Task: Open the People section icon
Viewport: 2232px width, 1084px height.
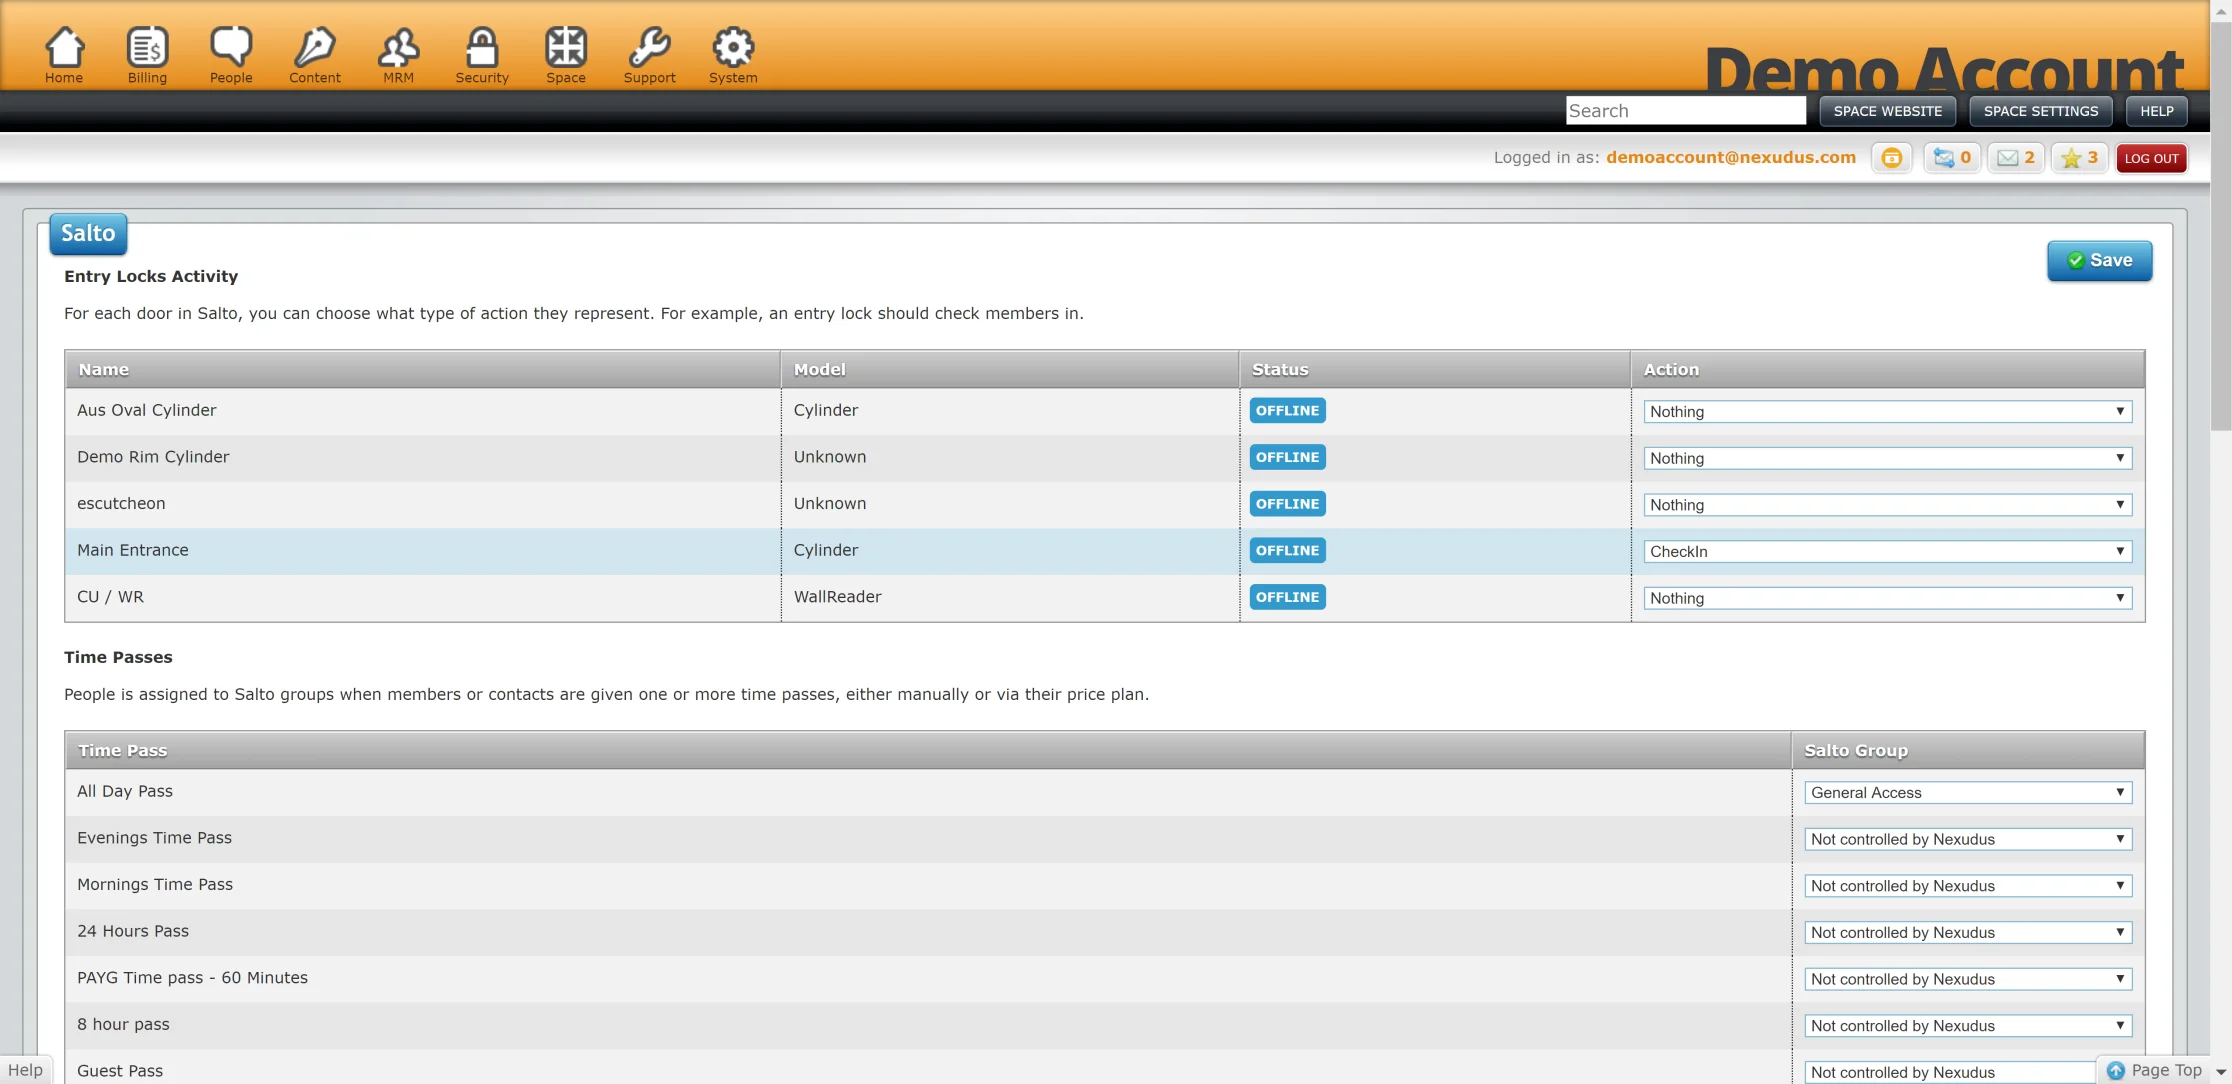Action: coord(231,47)
